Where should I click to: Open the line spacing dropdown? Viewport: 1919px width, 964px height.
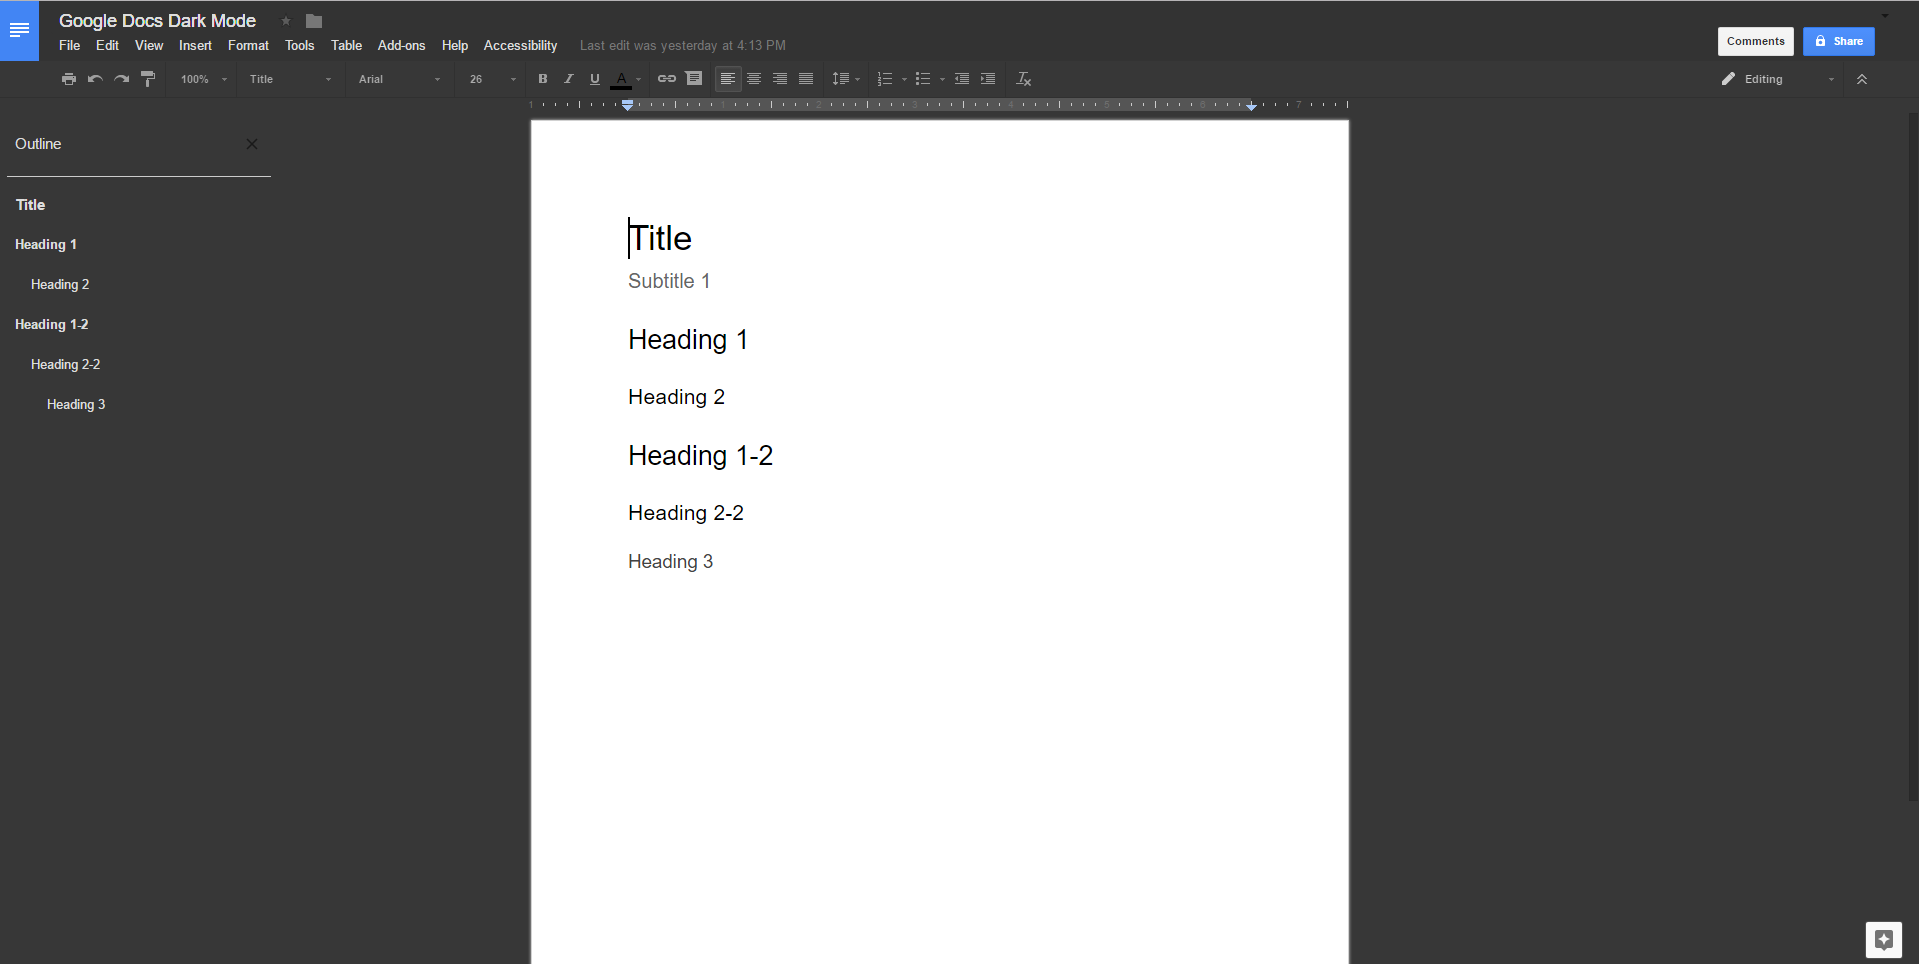pyautogui.click(x=845, y=79)
